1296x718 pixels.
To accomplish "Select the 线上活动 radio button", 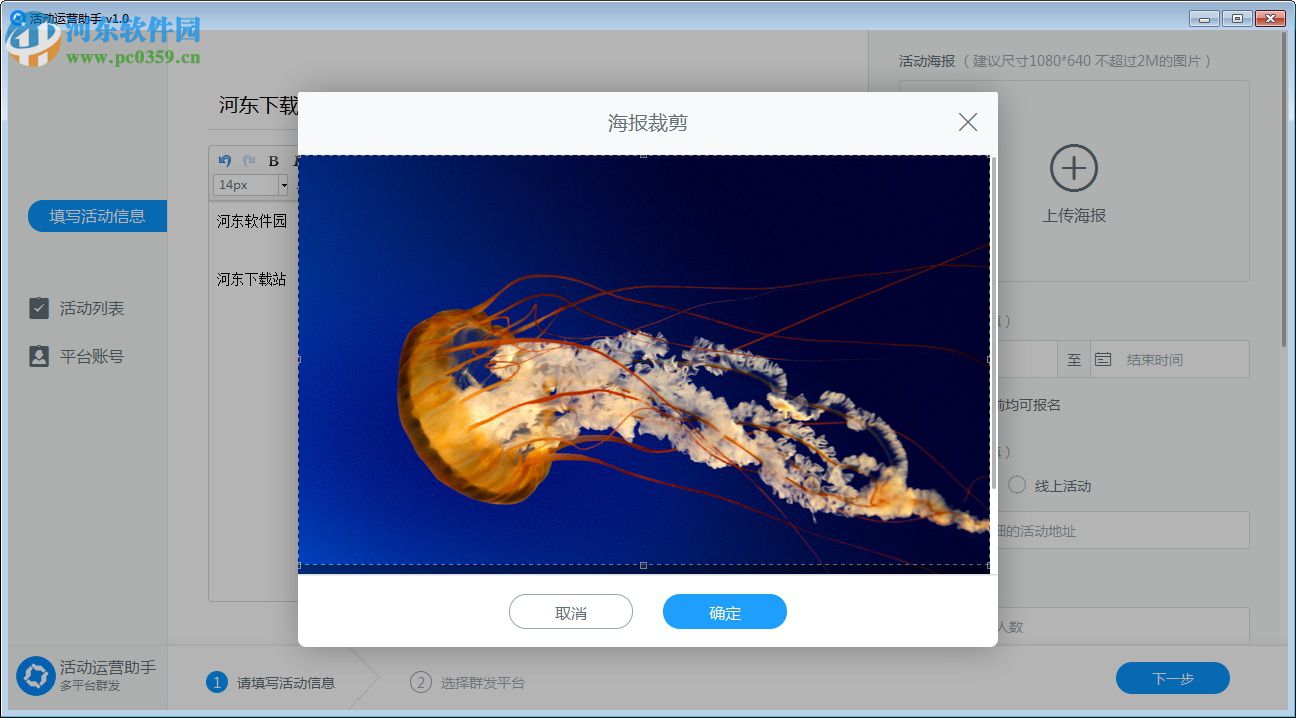I will pyautogui.click(x=1018, y=486).
